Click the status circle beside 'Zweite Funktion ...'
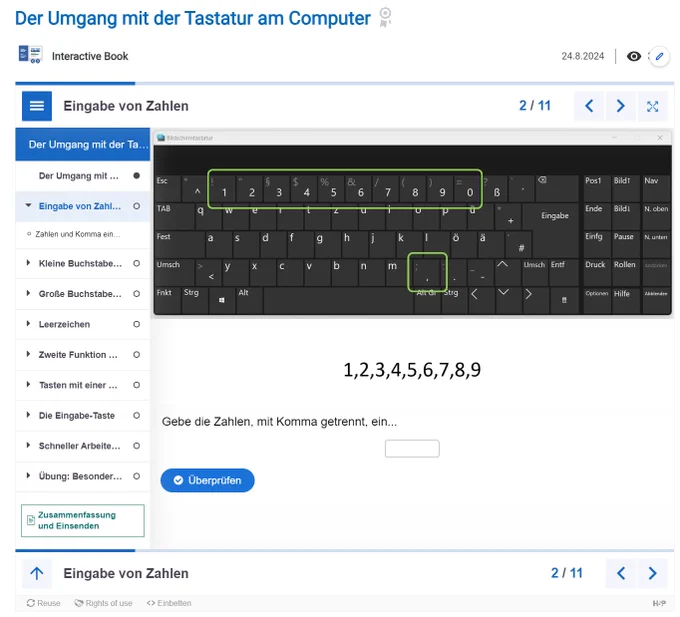 [137, 355]
